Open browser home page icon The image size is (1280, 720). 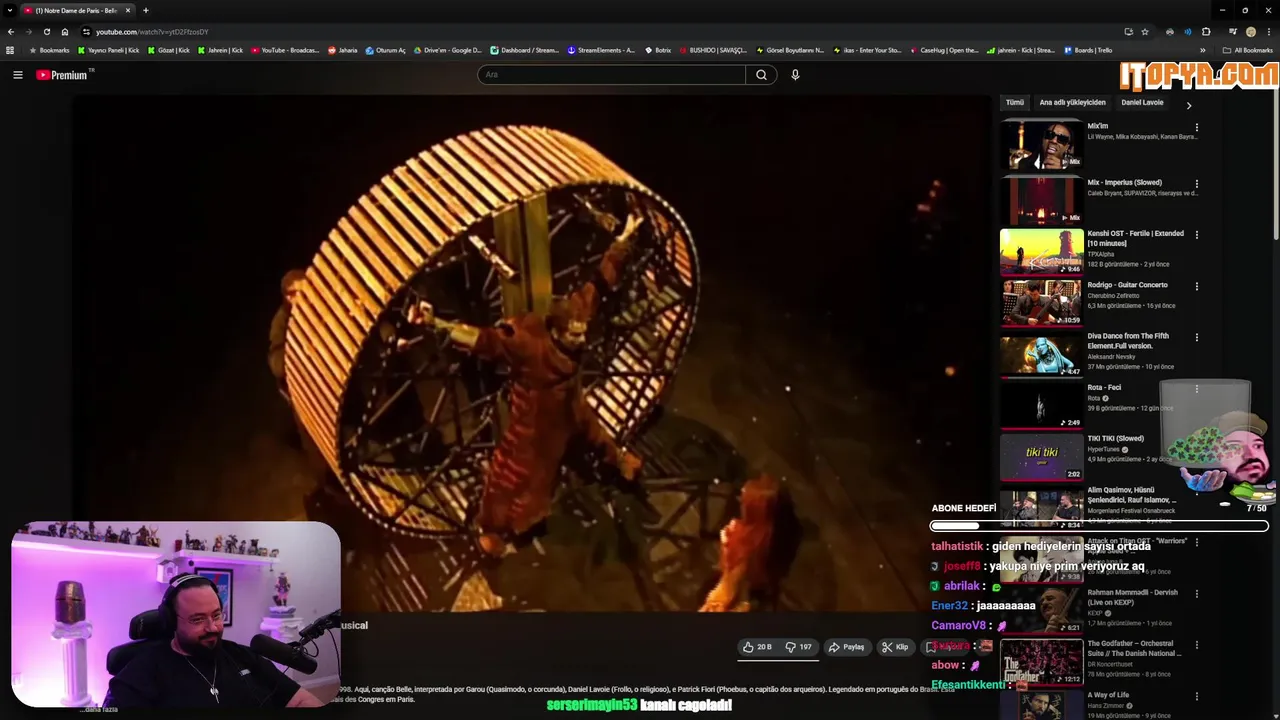click(x=65, y=32)
